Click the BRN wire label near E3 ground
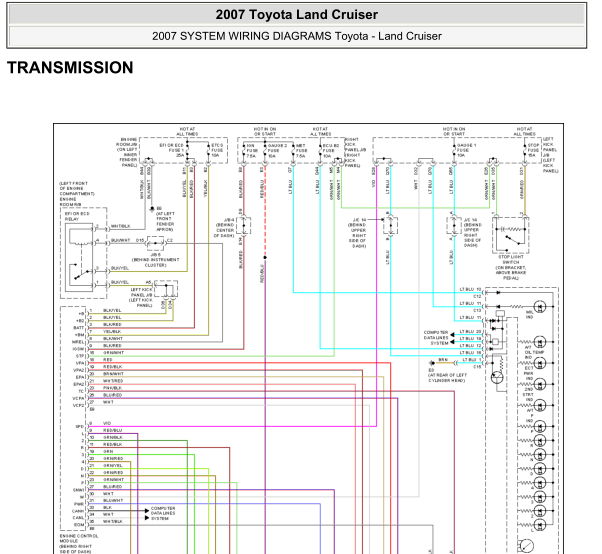This screenshot has height=554, width=602. pos(443,360)
